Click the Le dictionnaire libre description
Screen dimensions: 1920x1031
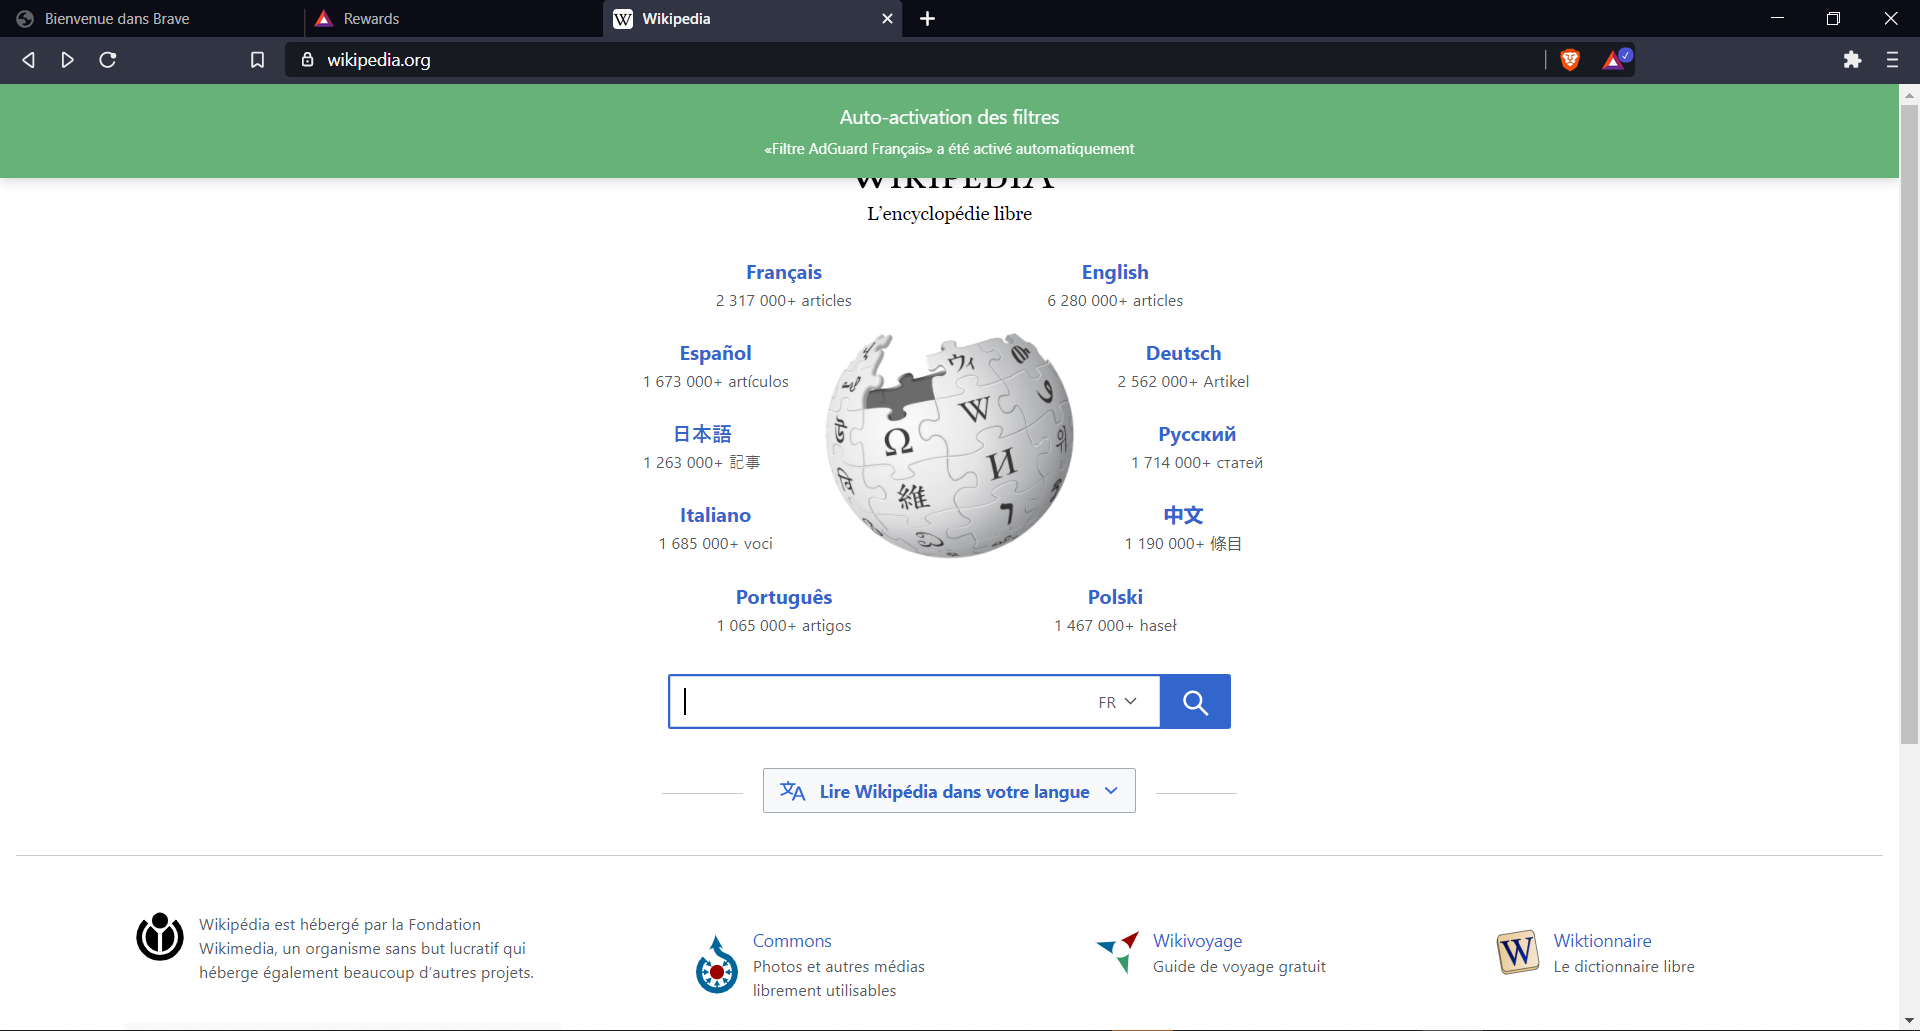tap(1624, 967)
